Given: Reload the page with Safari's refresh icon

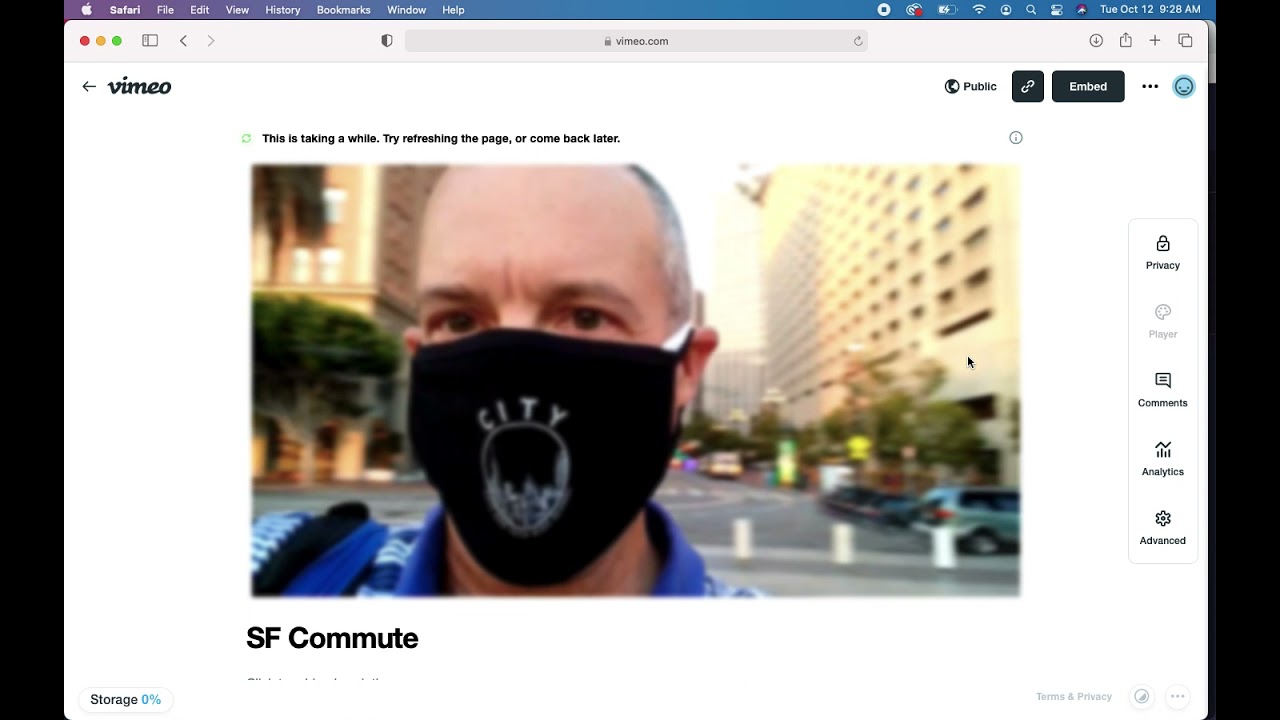Looking at the screenshot, I should 858,41.
